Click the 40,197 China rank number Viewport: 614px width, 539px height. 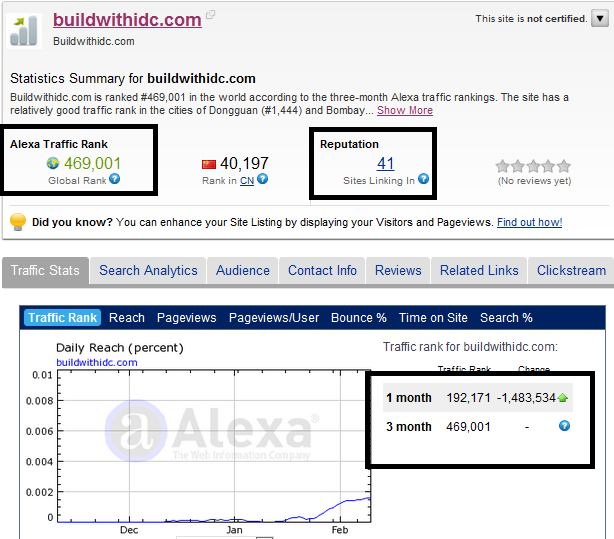[244, 163]
